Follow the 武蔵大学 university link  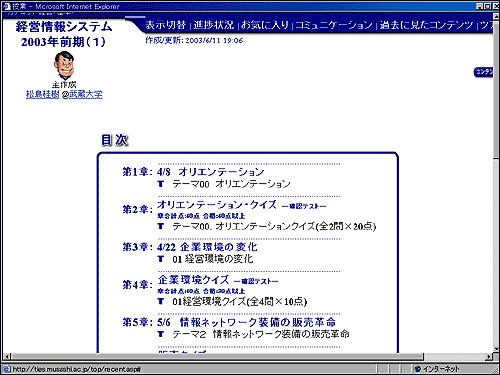click(86, 95)
